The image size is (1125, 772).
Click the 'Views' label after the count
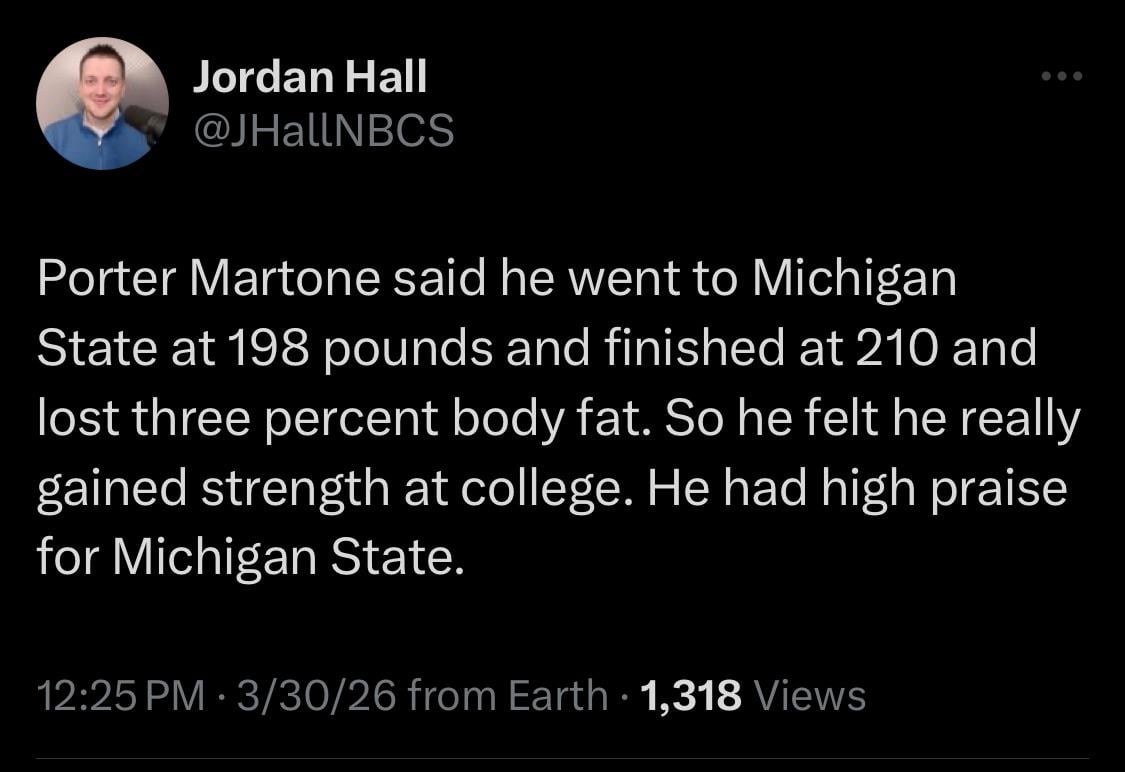[x=808, y=692]
